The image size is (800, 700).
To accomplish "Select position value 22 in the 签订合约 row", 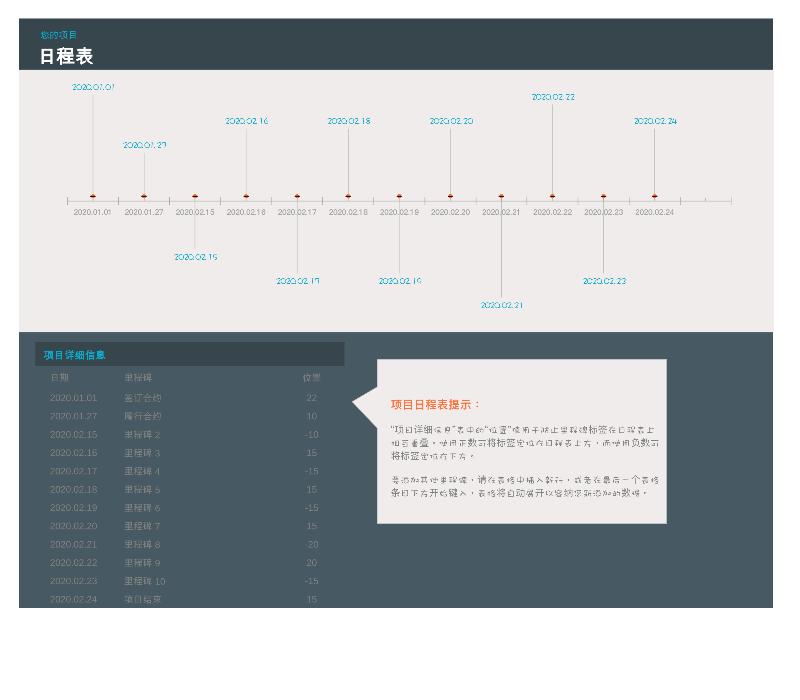I will [x=312, y=398].
